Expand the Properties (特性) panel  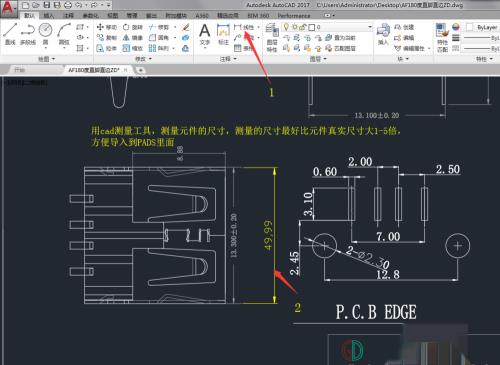[x=484, y=59]
